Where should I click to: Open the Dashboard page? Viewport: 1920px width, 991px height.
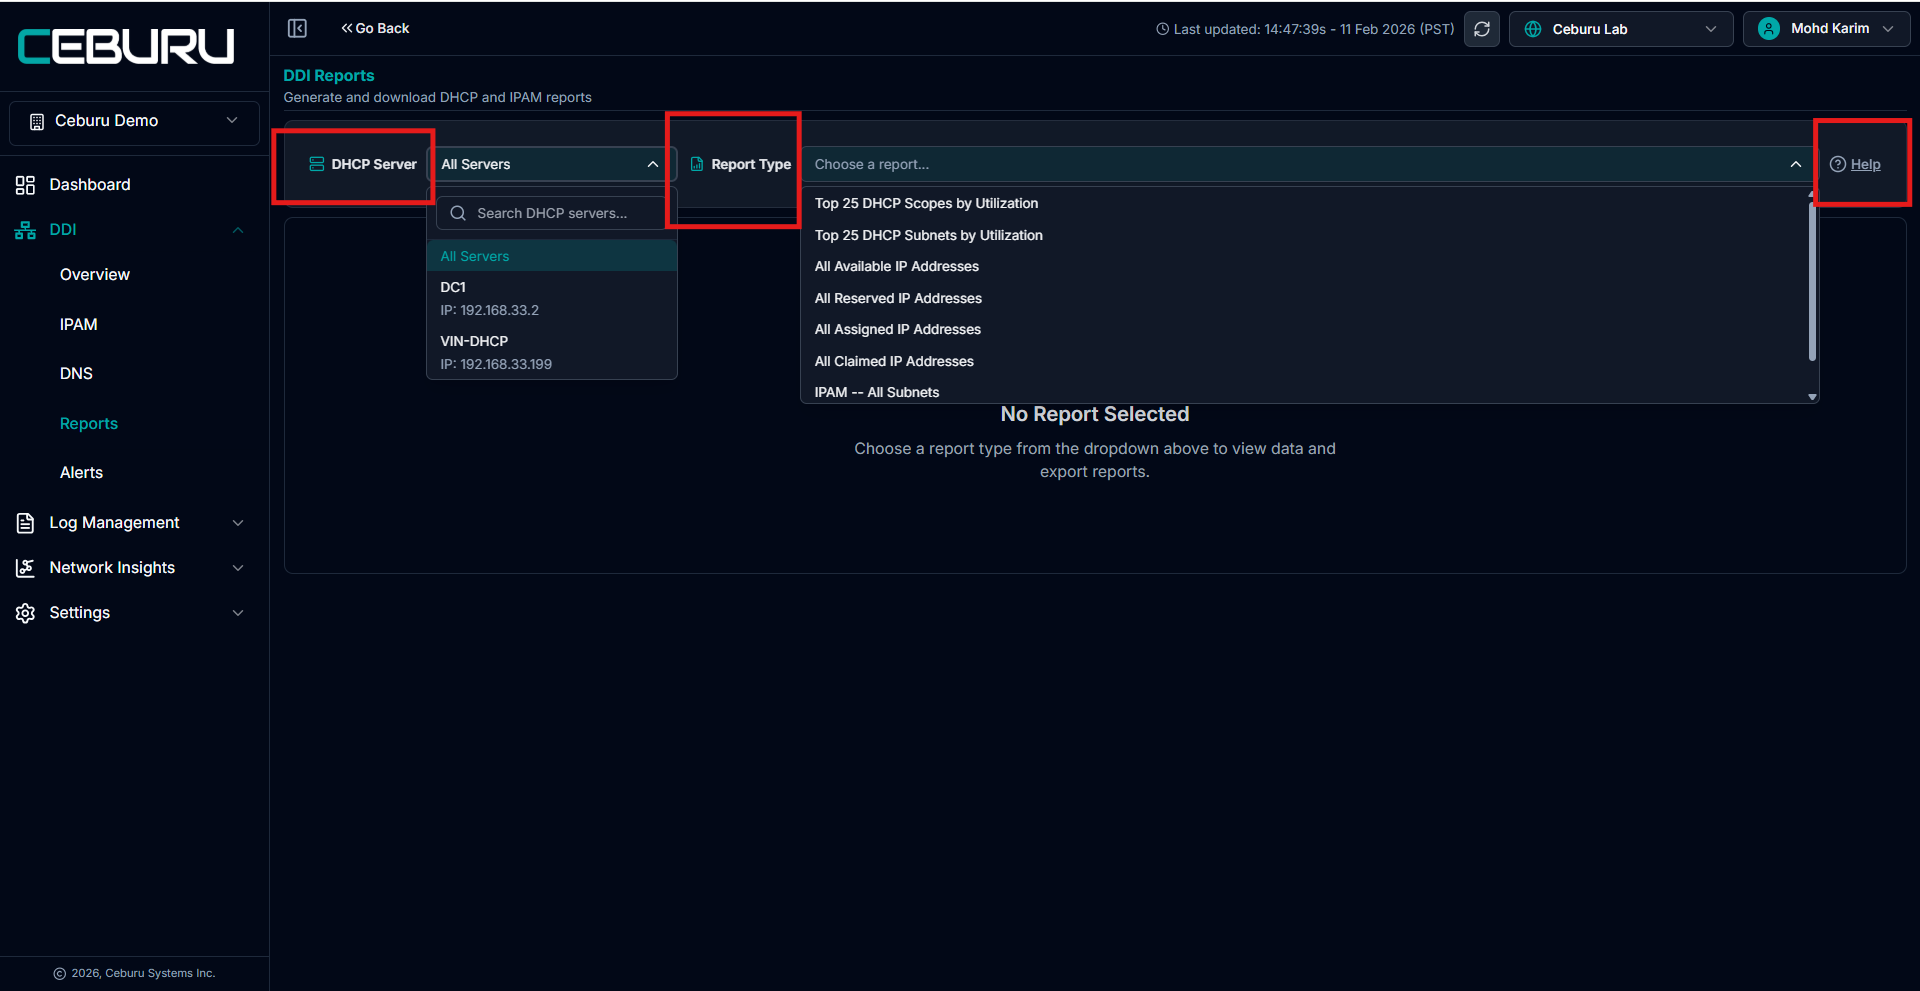point(90,185)
